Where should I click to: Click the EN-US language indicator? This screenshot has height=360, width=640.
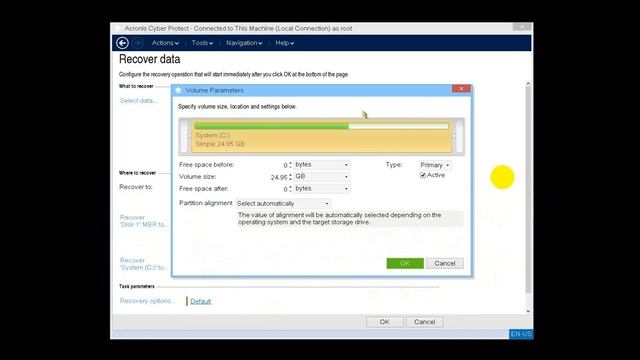[521, 334]
